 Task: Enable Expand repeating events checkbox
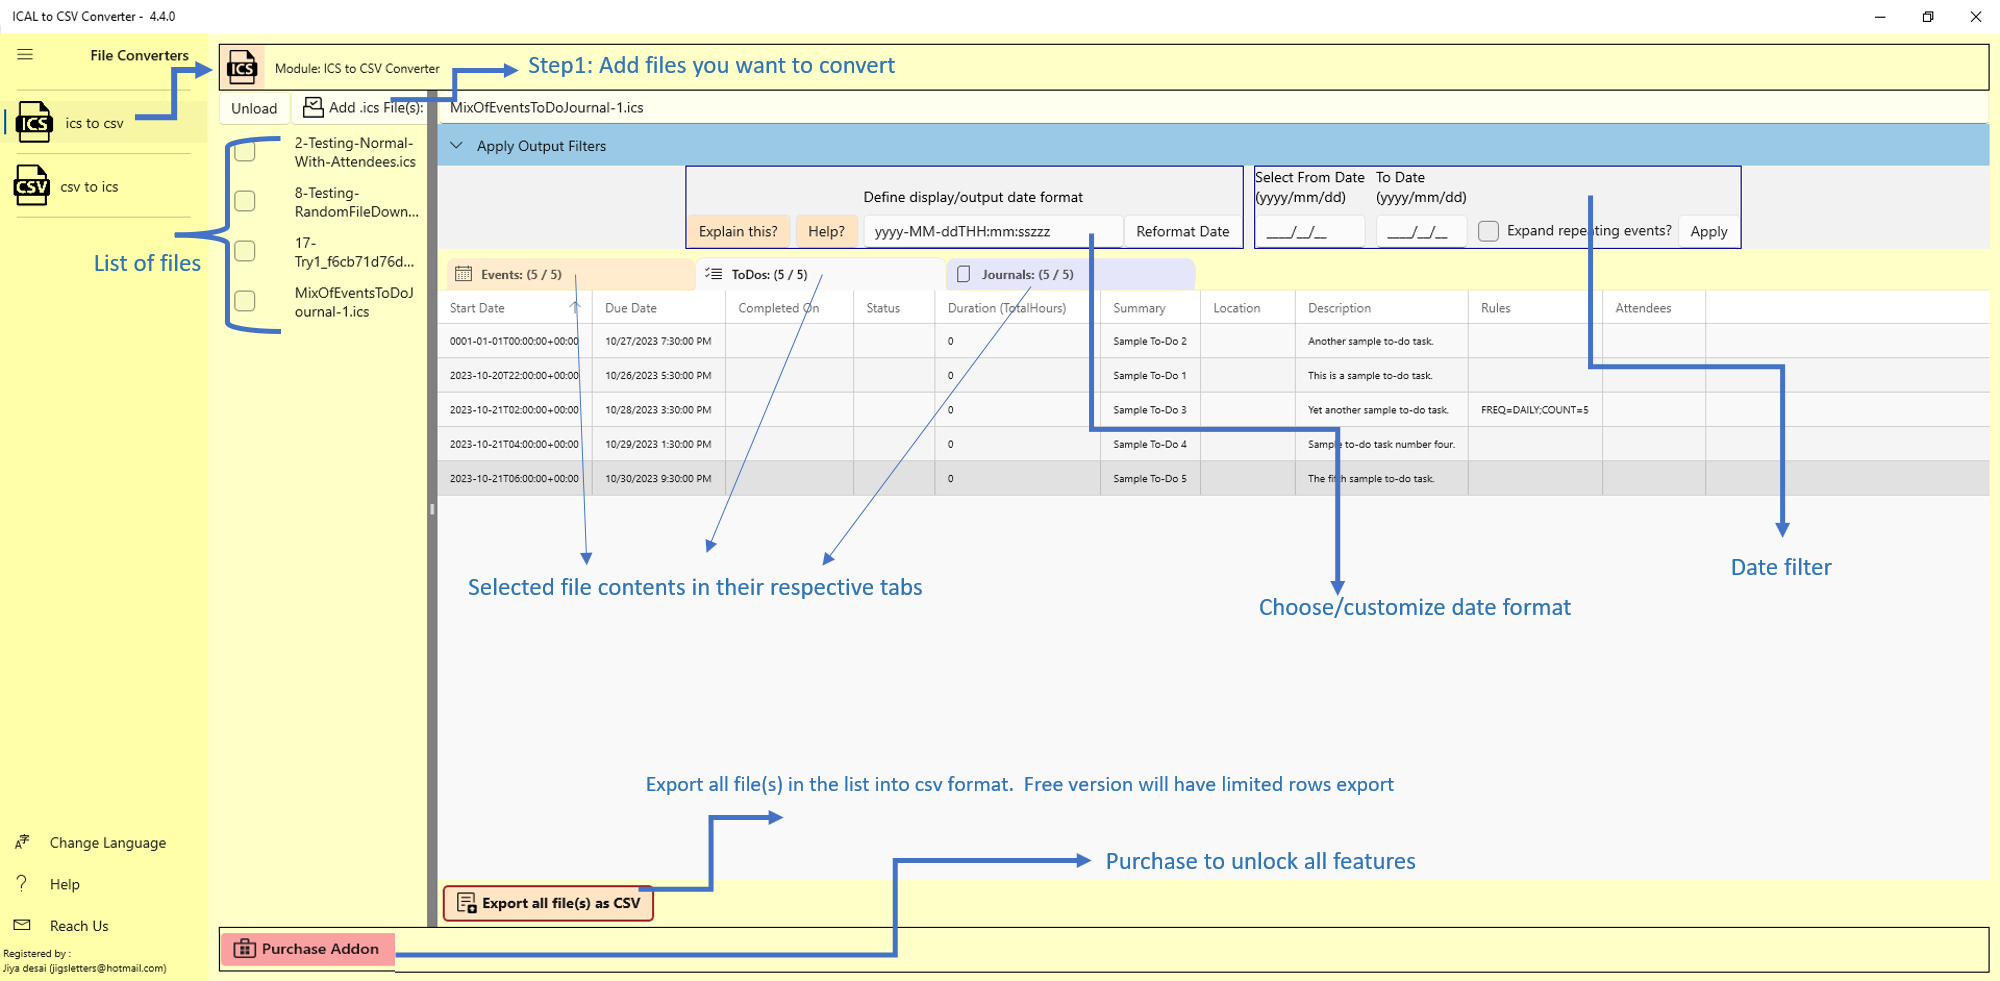(1488, 231)
